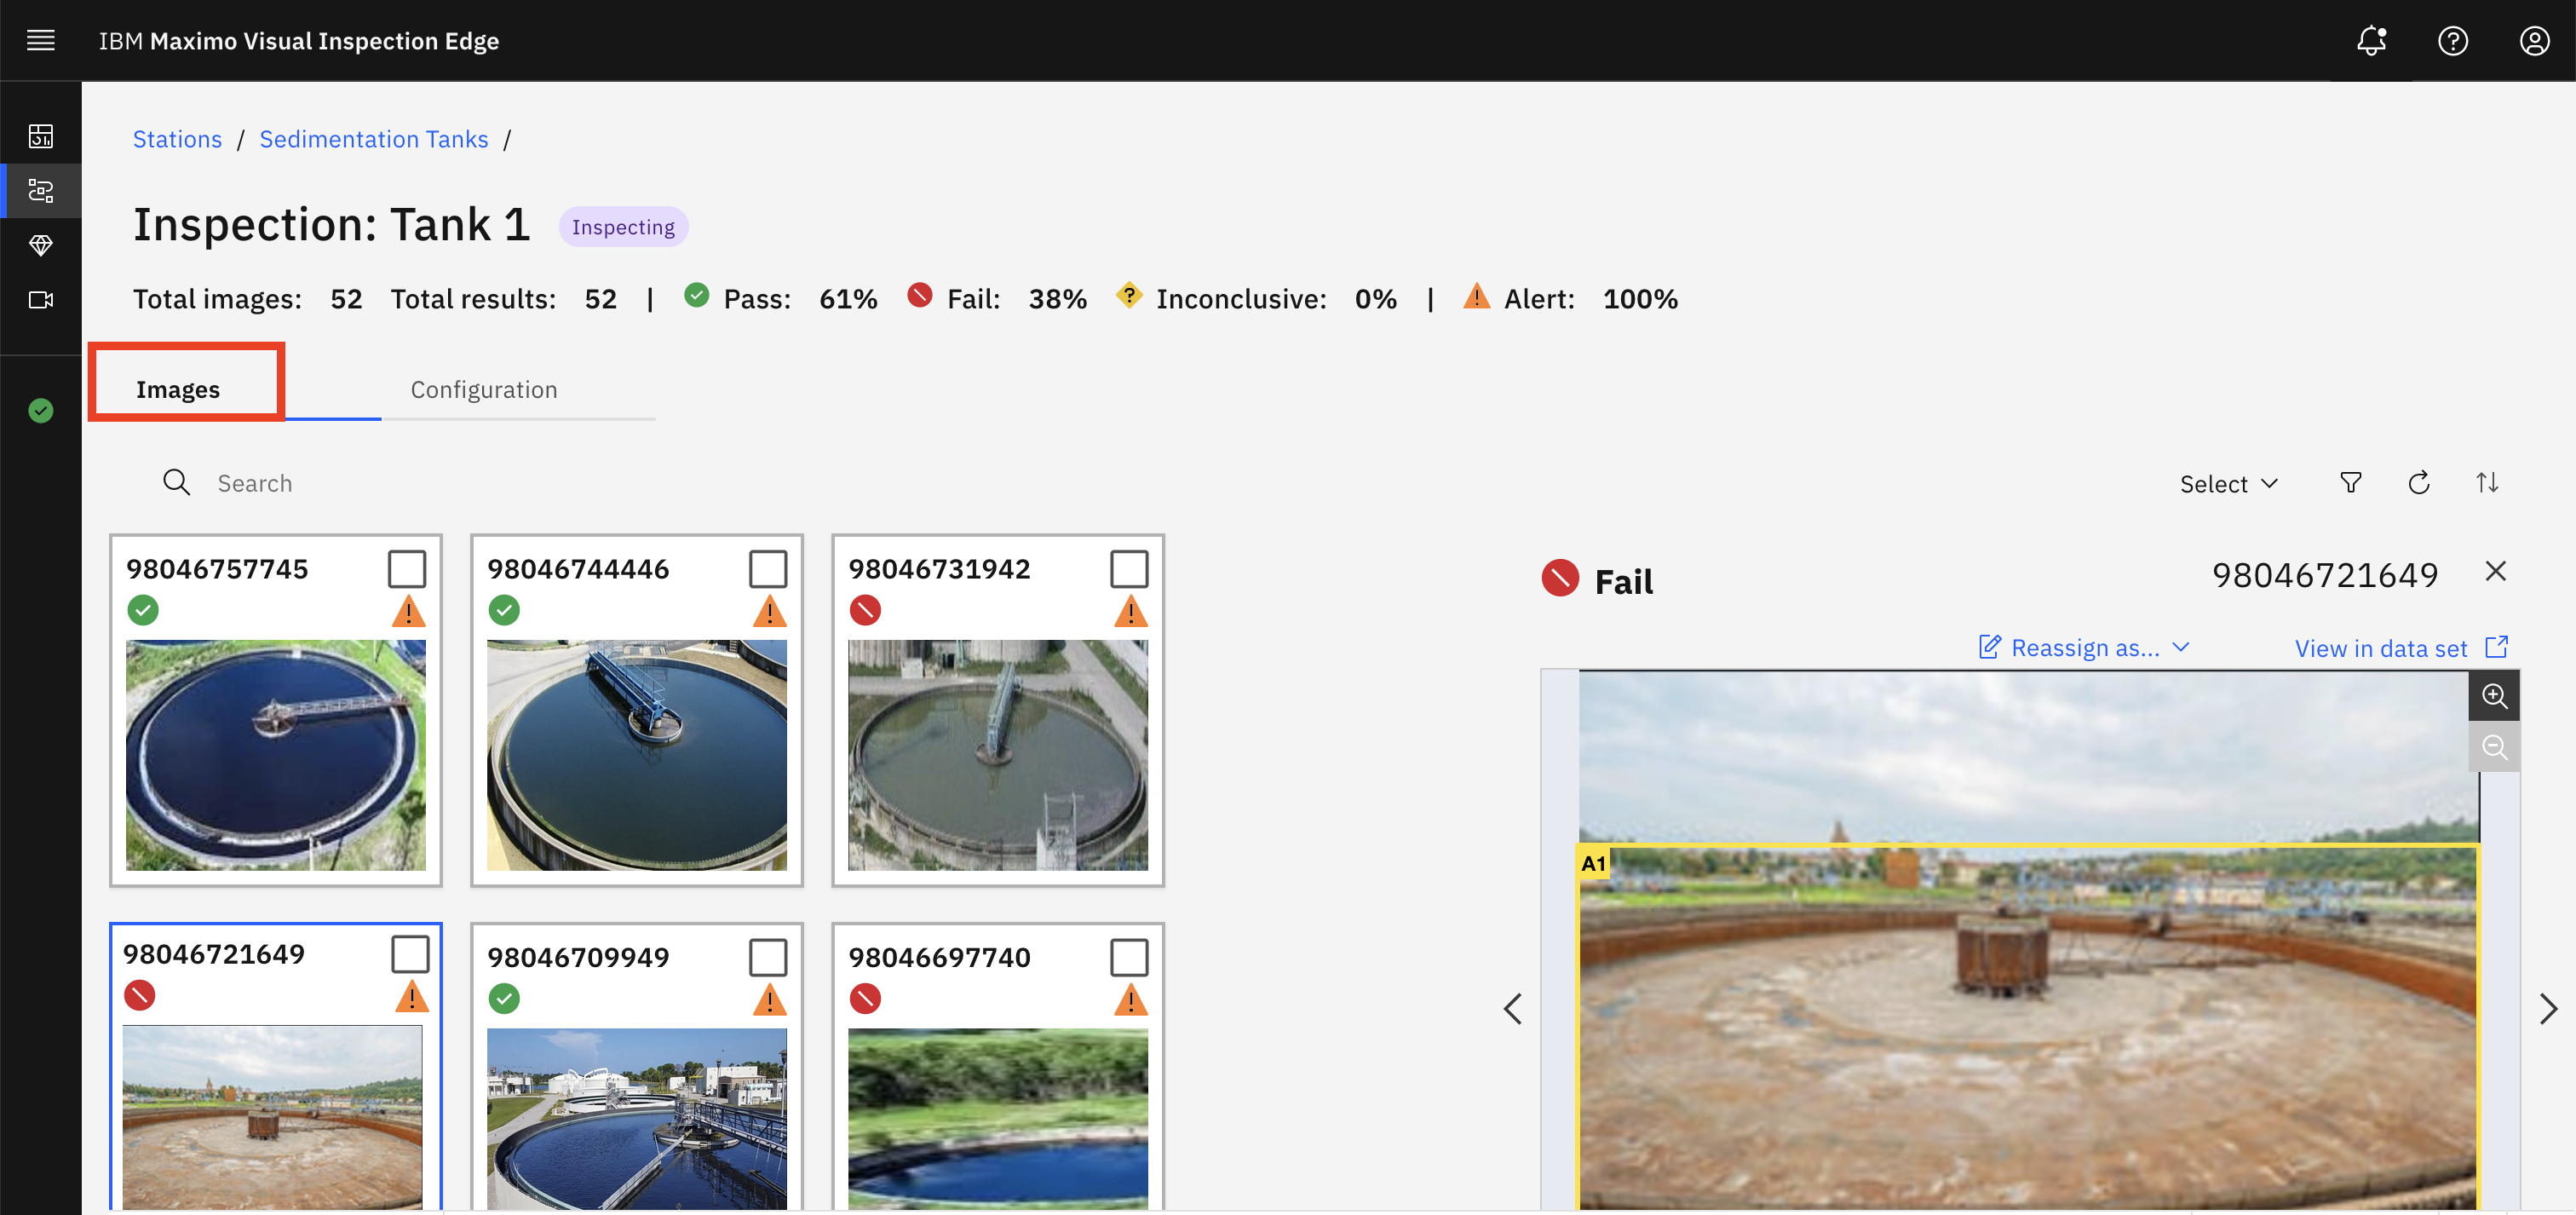
Task: Go to Stations breadcrumb link
Action: pos(177,139)
